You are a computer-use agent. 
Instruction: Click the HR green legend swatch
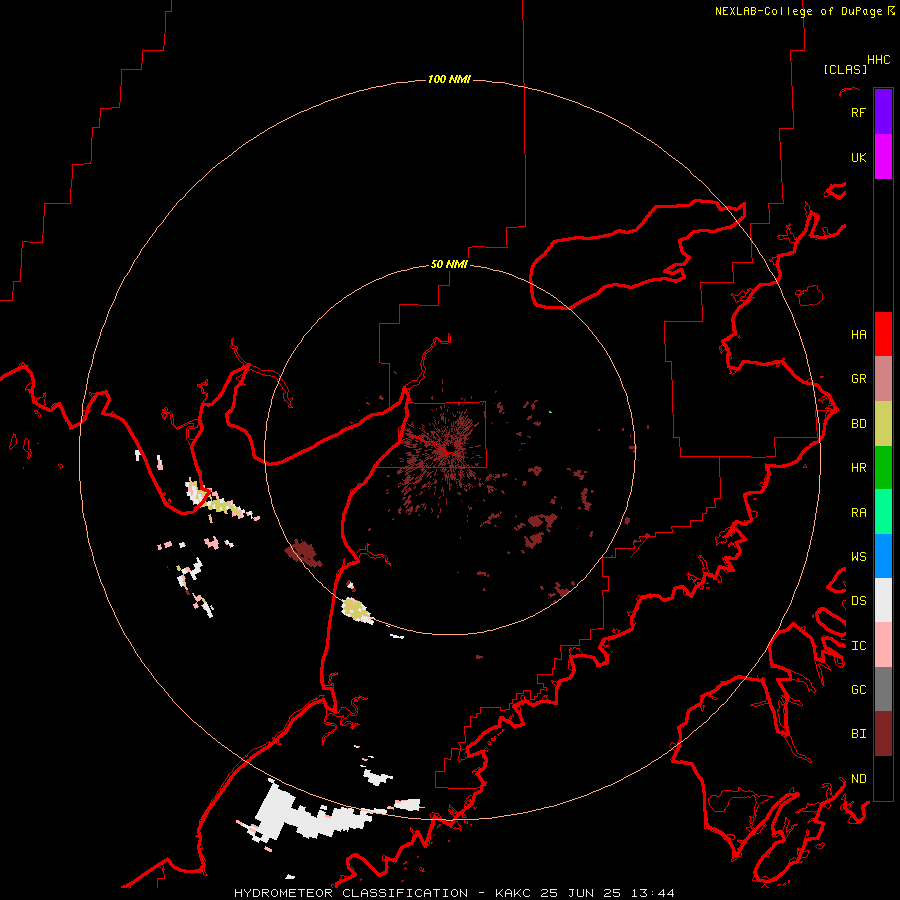pos(883,468)
